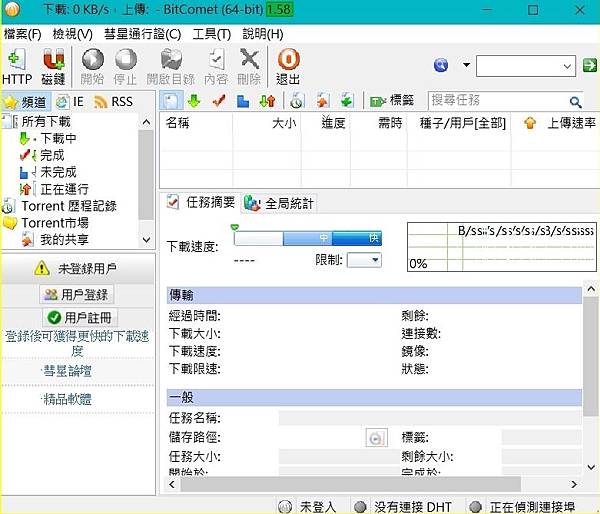
Task: Select 未完成 tree item
Action: click(58, 172)
